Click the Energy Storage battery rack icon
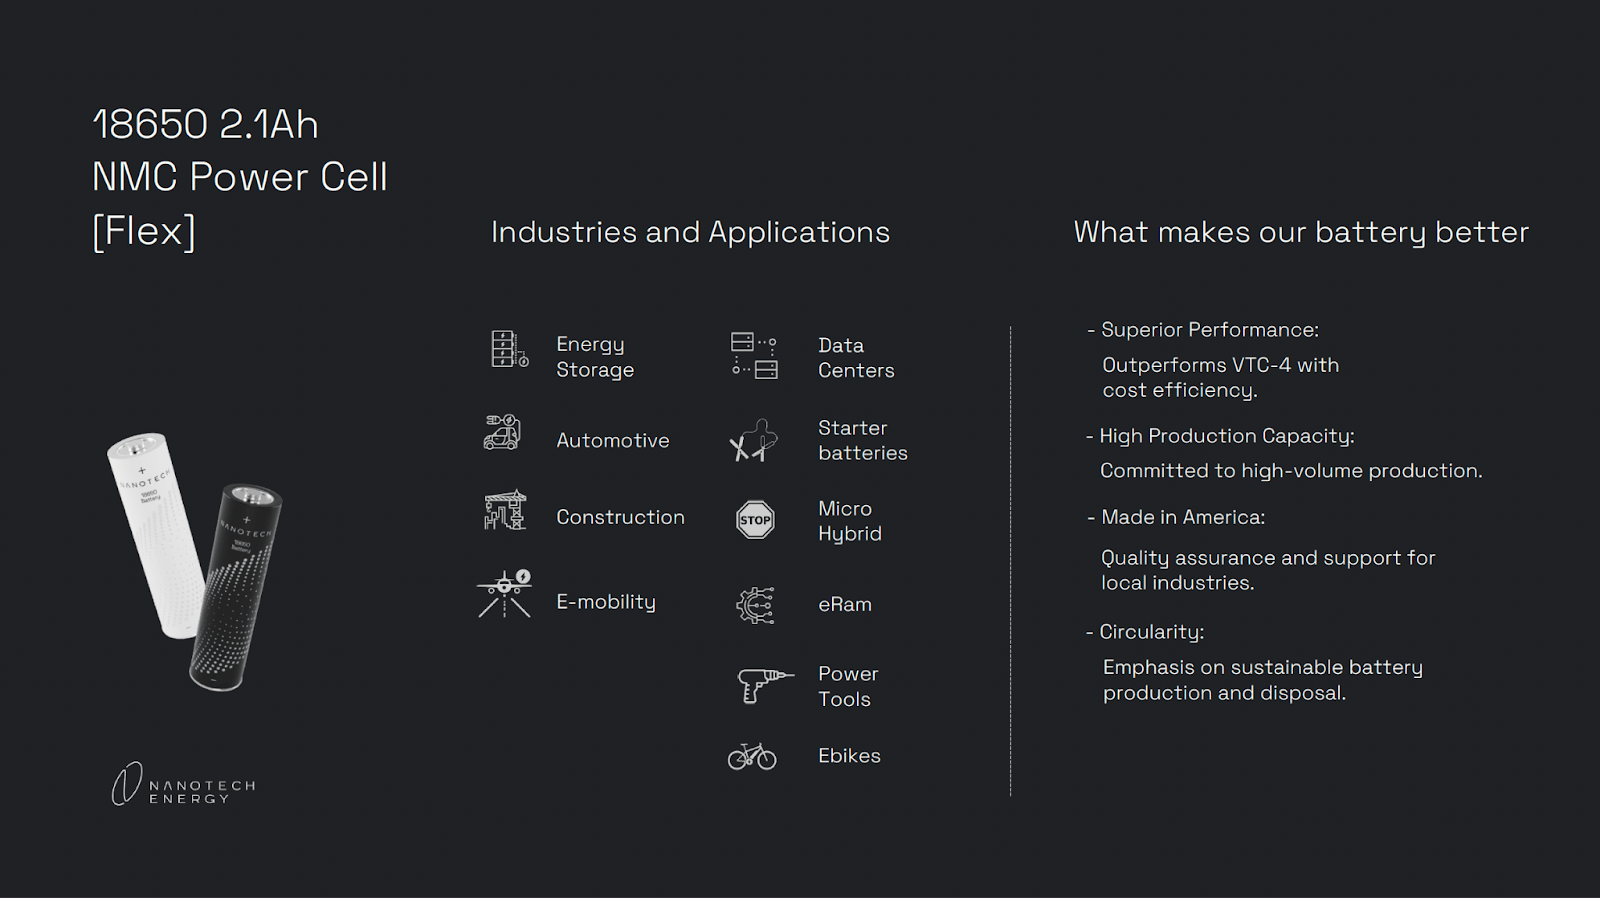Image resolution: width=1600 pixels, height=898 pixels. [x=509, y=350]
